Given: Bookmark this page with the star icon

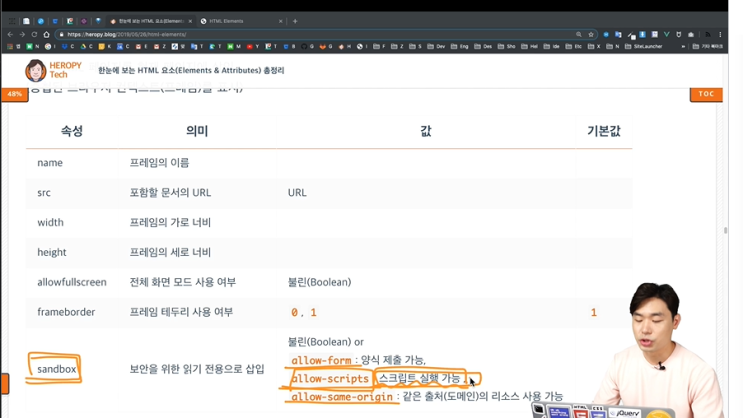Looking at the screenshot, I should (591, 34).
